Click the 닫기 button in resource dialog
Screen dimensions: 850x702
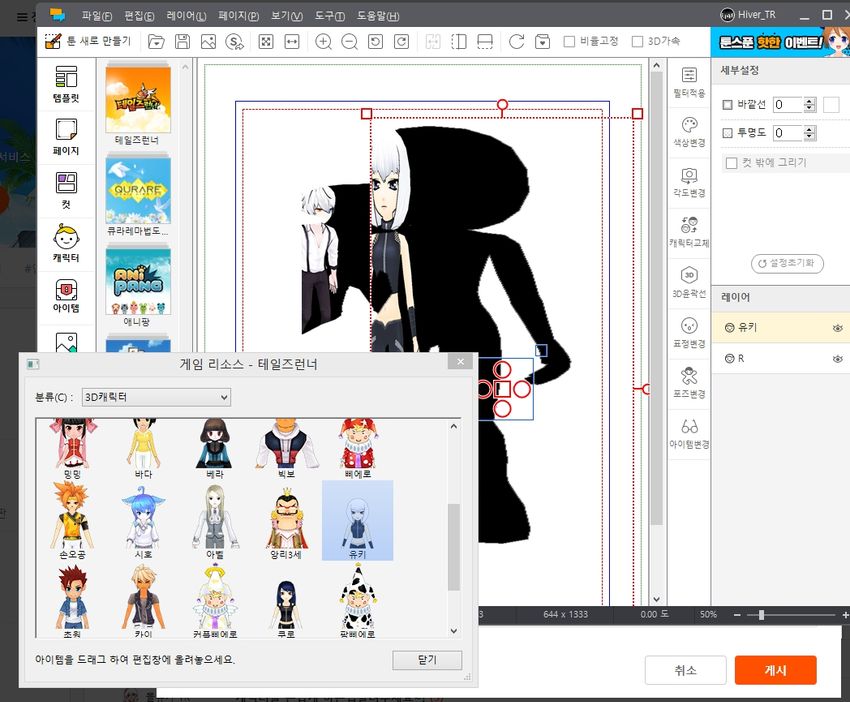[x=427, y=660]
